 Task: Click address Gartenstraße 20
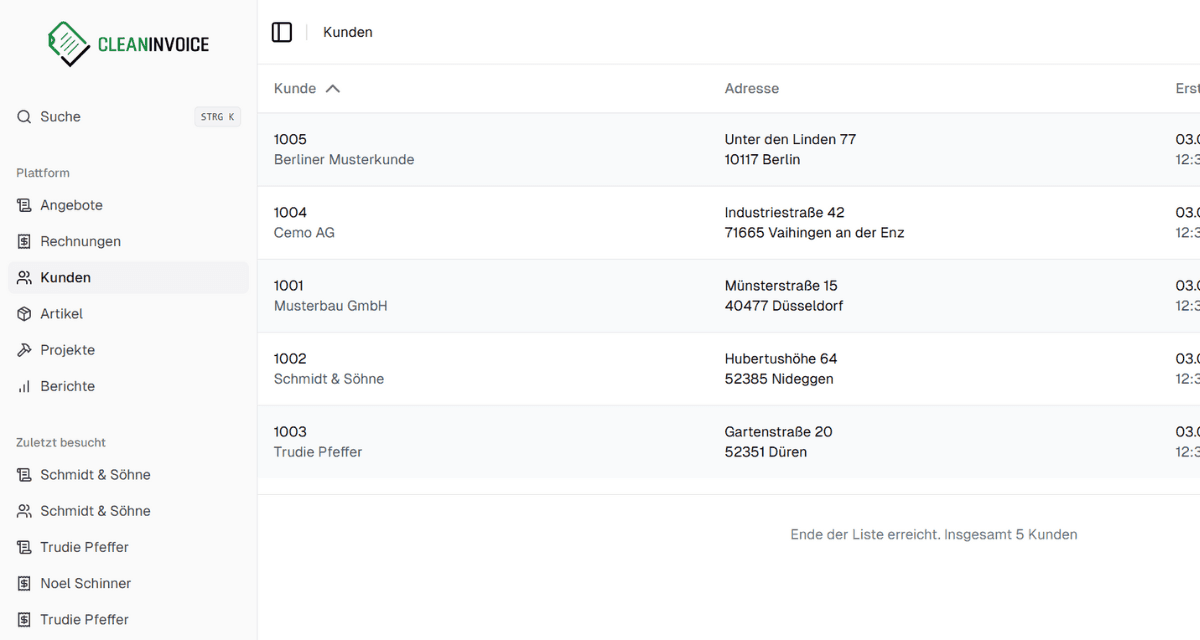click(779, 431)
